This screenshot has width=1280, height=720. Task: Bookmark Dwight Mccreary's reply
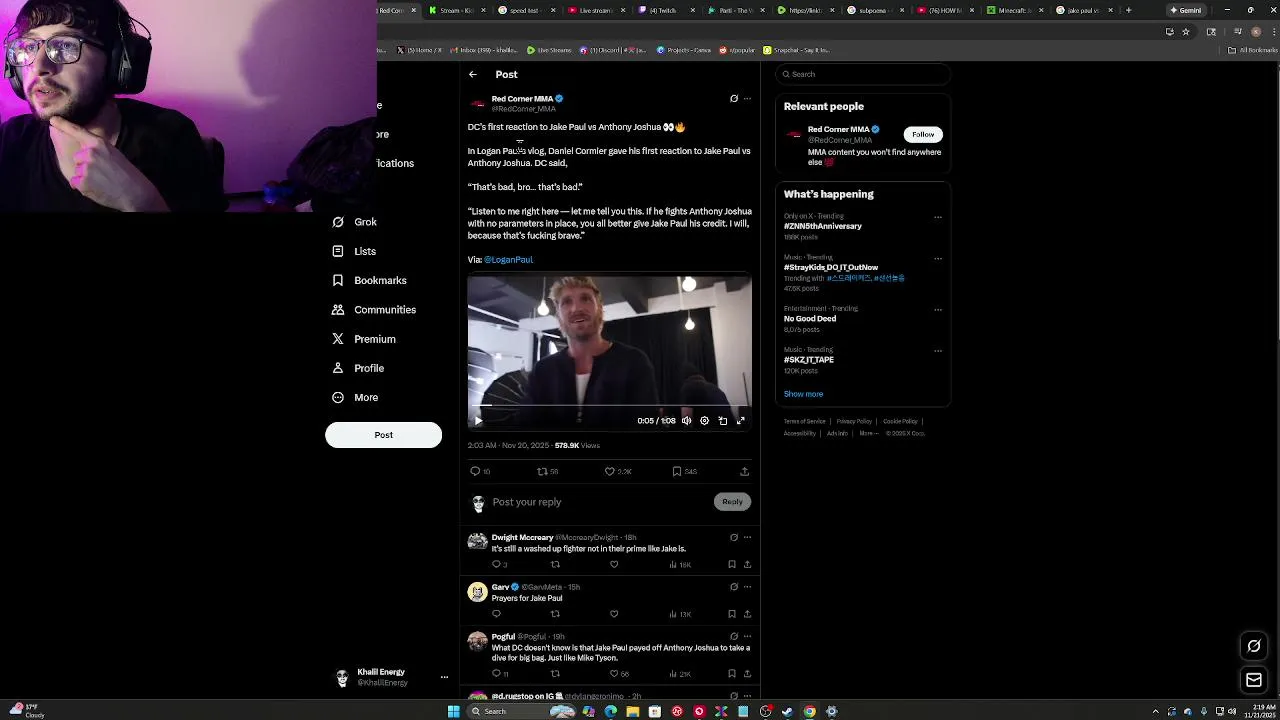tap(732, 564)
